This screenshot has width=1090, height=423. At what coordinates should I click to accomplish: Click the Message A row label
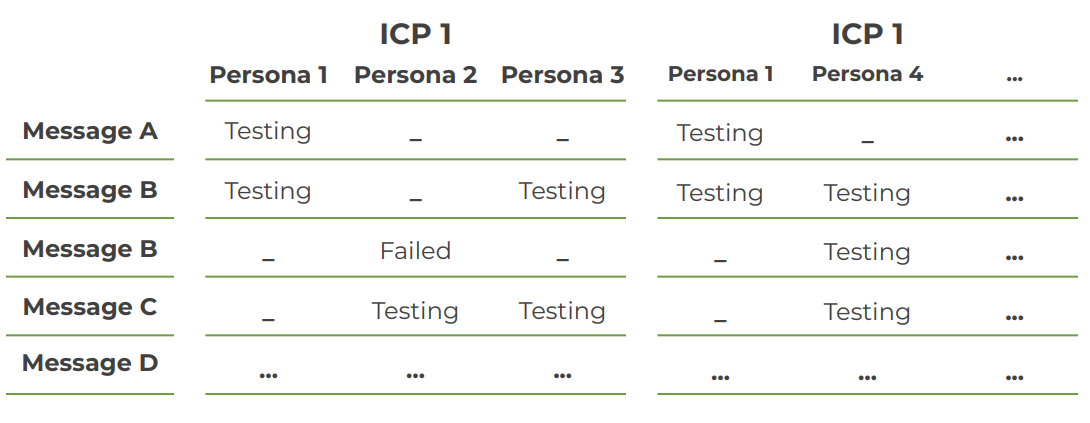(x=90, y=131)
